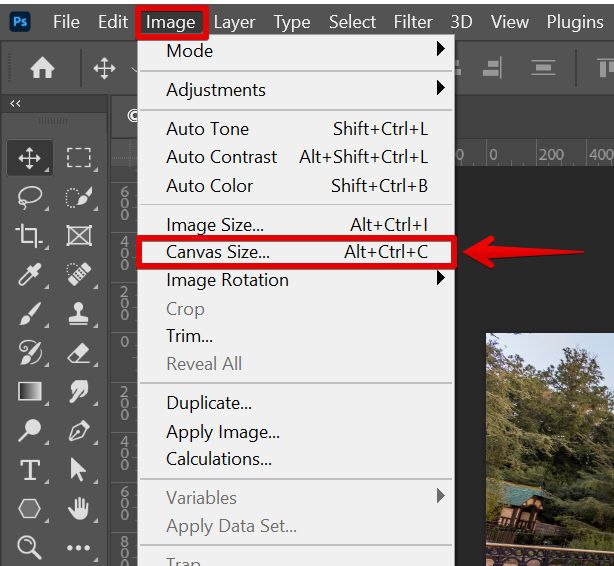Viewport: 614px width, 566px height.
Task: Select the Eraser tool
Action: (x=79, y=353)
